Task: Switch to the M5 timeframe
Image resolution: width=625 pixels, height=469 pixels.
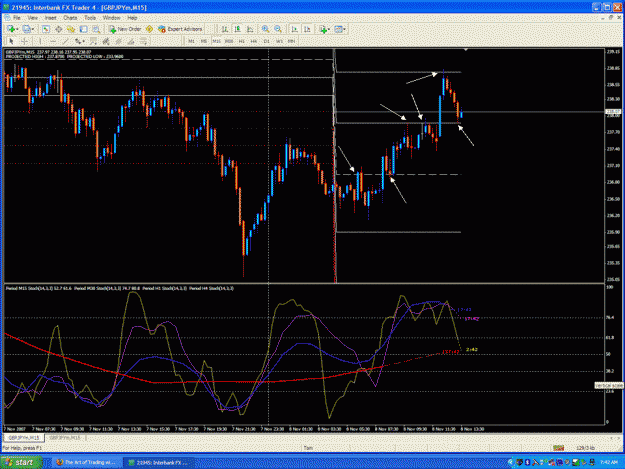Action: click(204, 41)
